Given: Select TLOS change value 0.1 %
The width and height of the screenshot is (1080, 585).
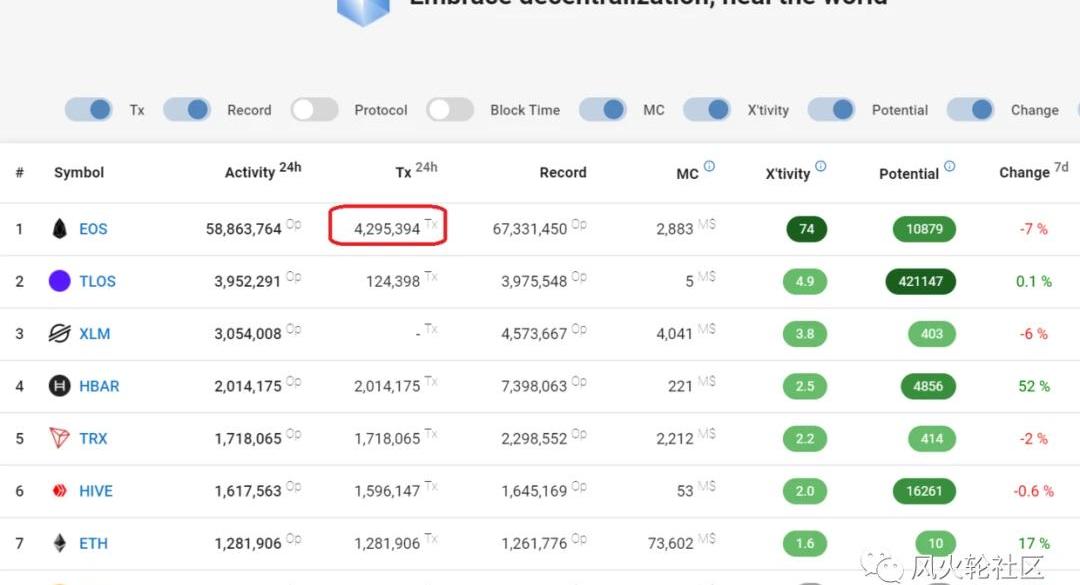Looking at the screenshot, I should (1034, 281).
